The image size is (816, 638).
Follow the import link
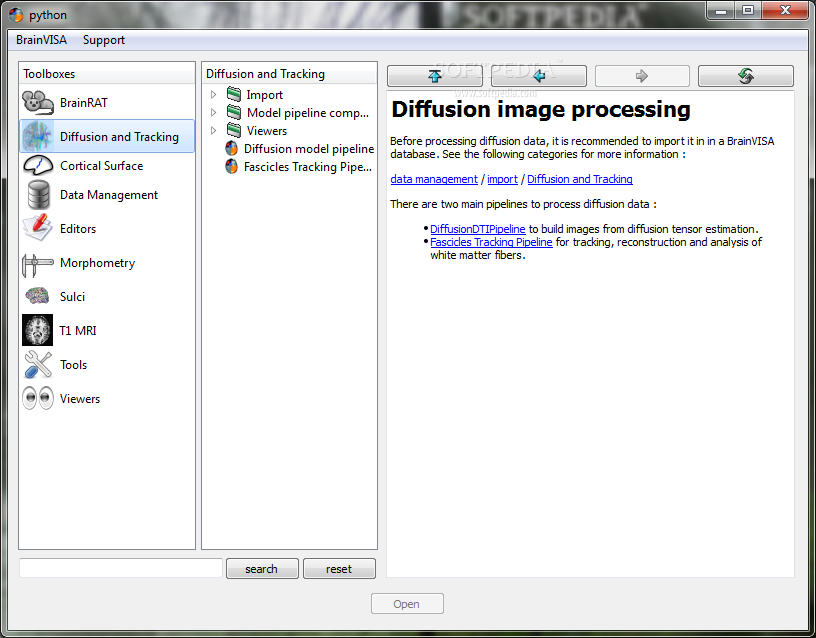502,179
